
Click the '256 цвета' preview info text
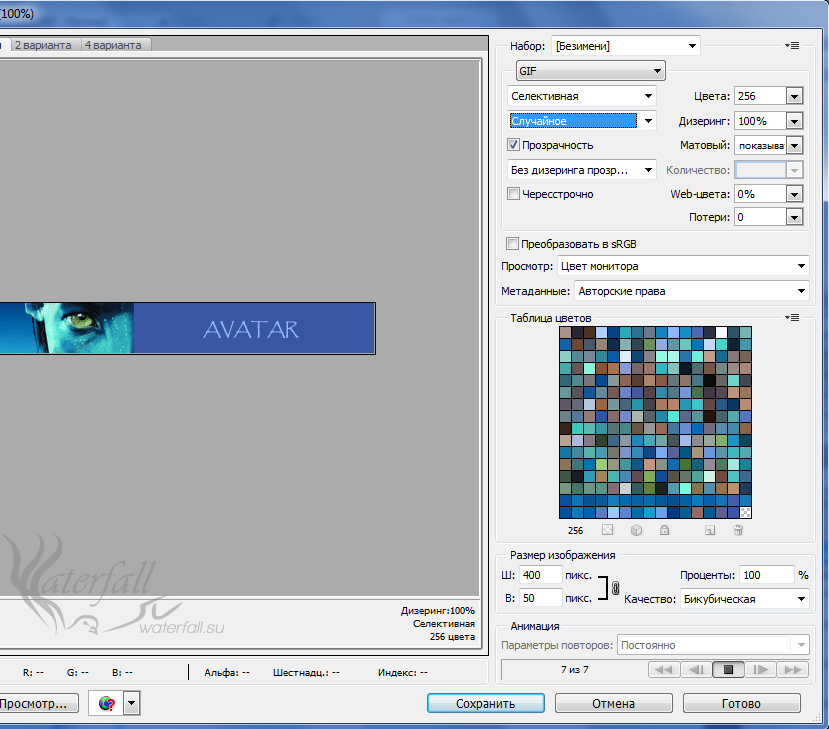(x=452, y=637)
